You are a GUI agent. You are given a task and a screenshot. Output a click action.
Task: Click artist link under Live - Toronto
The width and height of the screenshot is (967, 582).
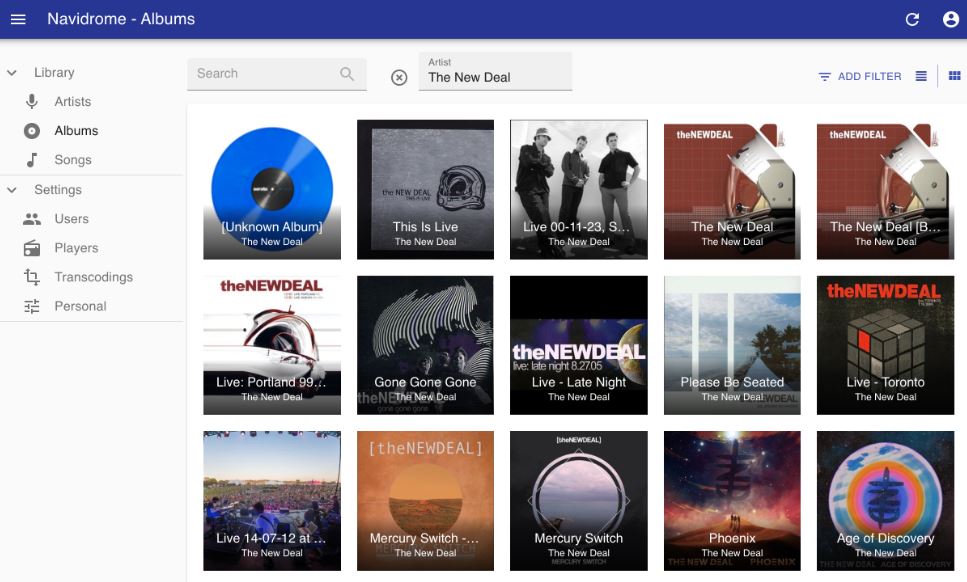coord(886,397)
